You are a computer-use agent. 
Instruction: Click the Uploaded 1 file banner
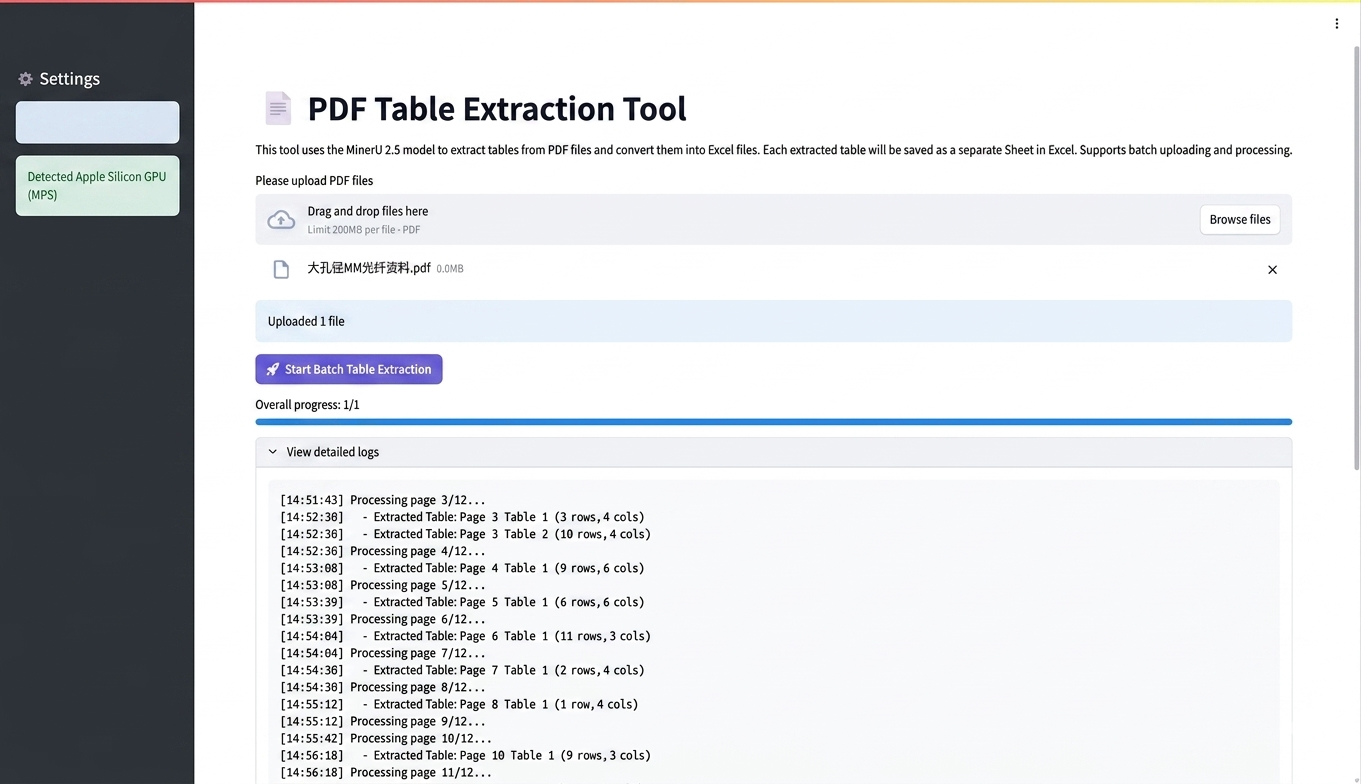coord(772,321)
